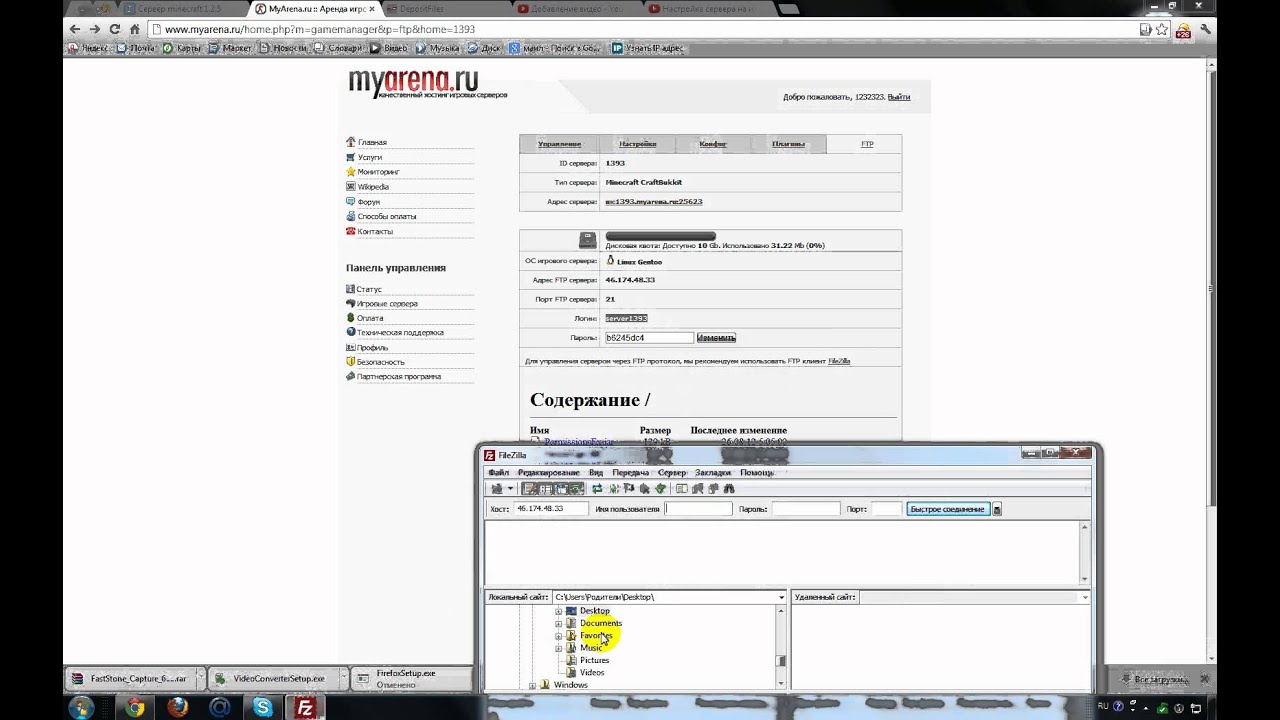This screenshot has height=720, width=1280.
Task: Switch to the Сервер minecraft 1.2.5 tab
Action: pyautogui.click(x=180, y=8)
